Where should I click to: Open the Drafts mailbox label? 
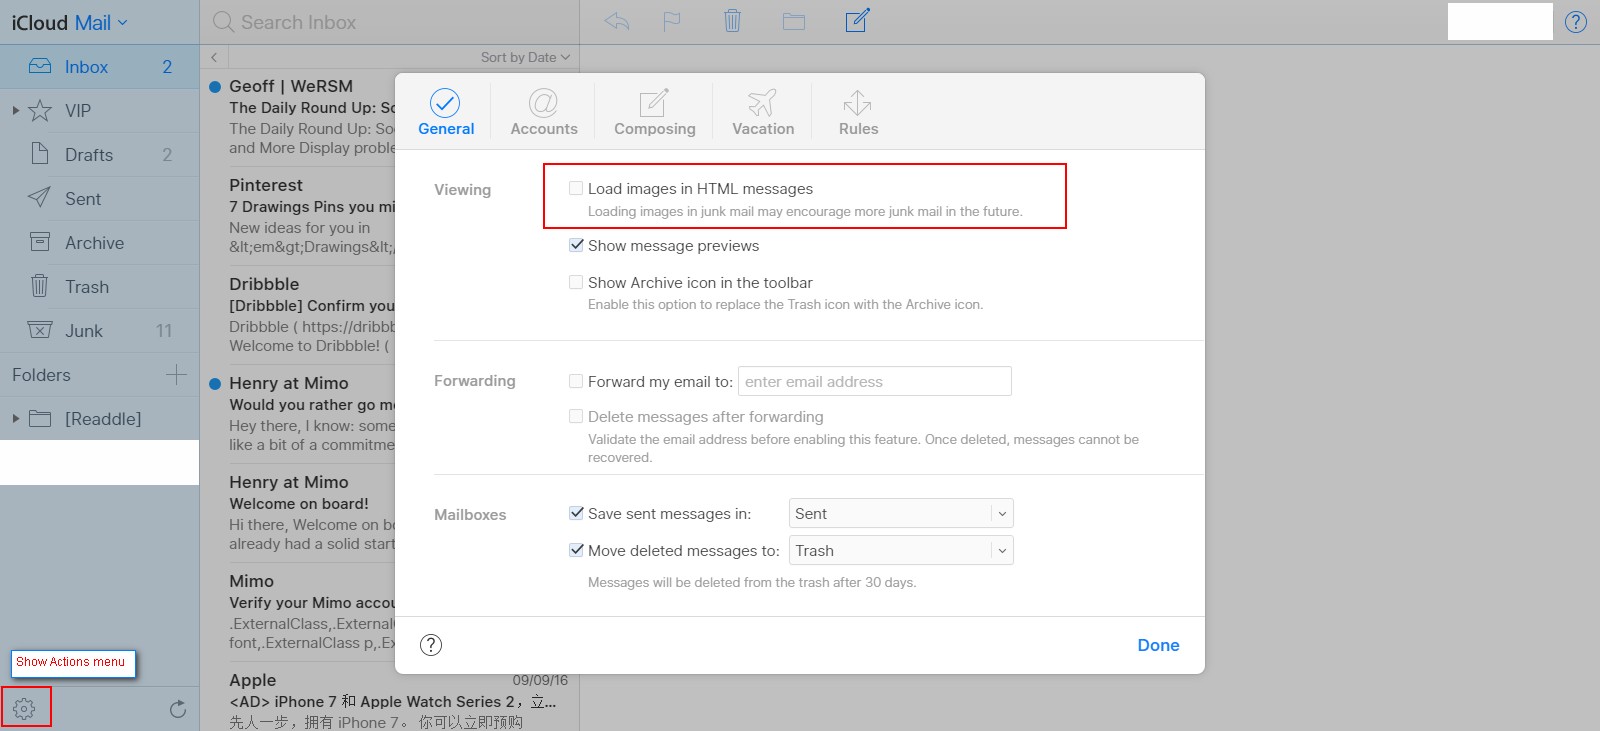click(89, 154)
